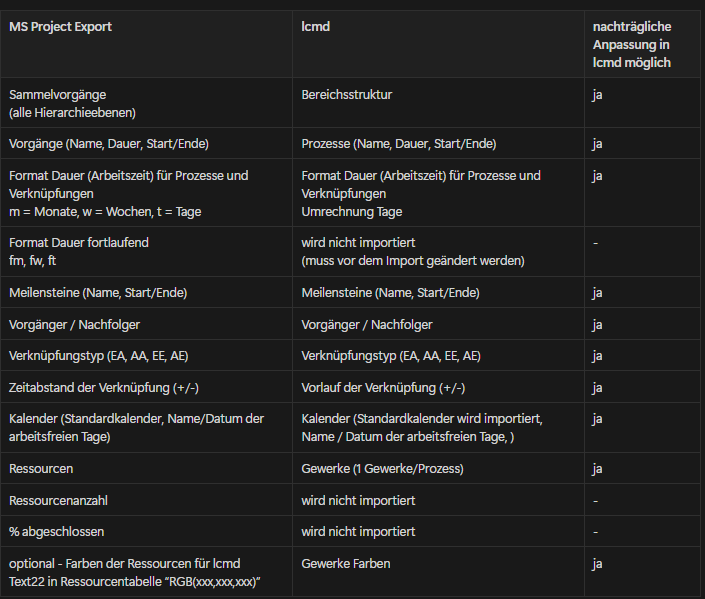Click the '% abgeschlossen' cell
The image size is (705, 599).
click(146, 531)
